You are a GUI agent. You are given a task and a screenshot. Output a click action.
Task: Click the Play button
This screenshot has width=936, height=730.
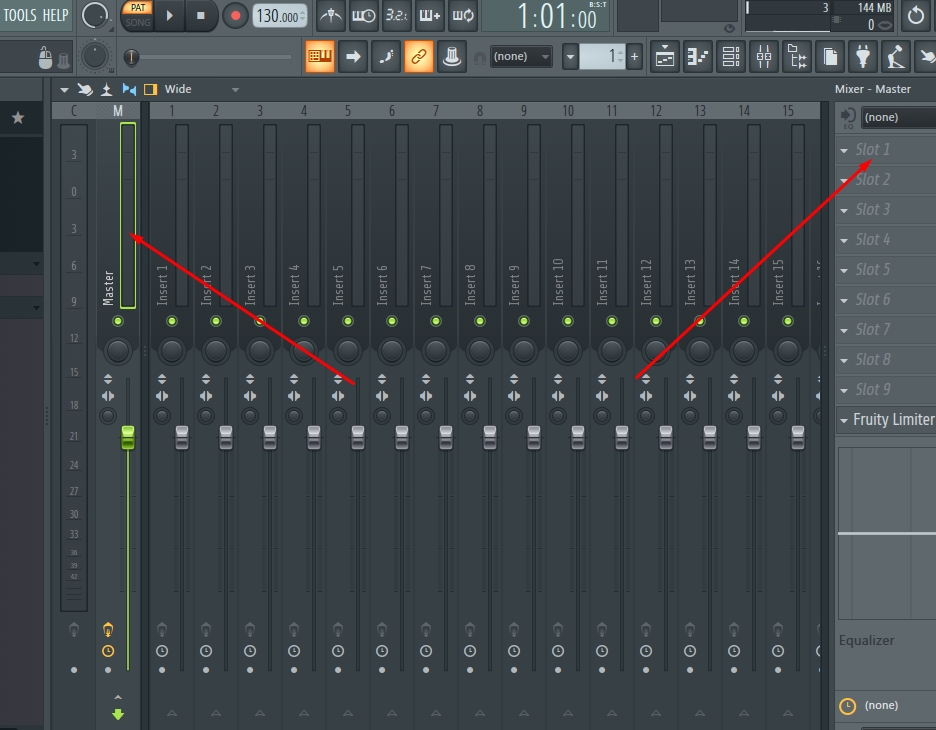[x=170, y=16]
